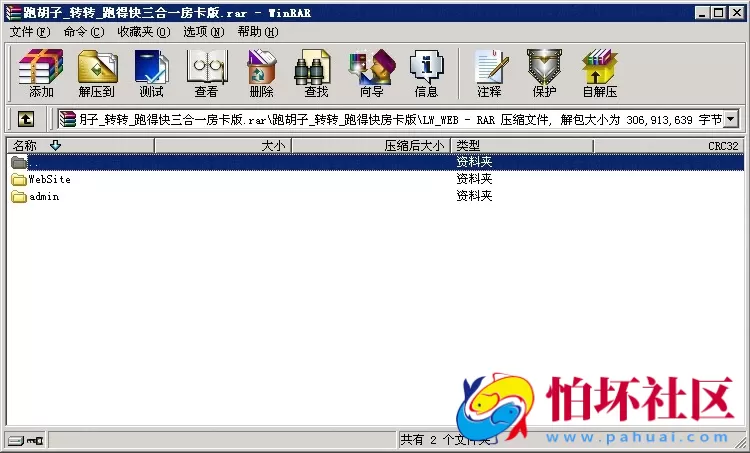
Task: Click the 删除 (Delete) toolbar icon
Action: tap(262, 73)
